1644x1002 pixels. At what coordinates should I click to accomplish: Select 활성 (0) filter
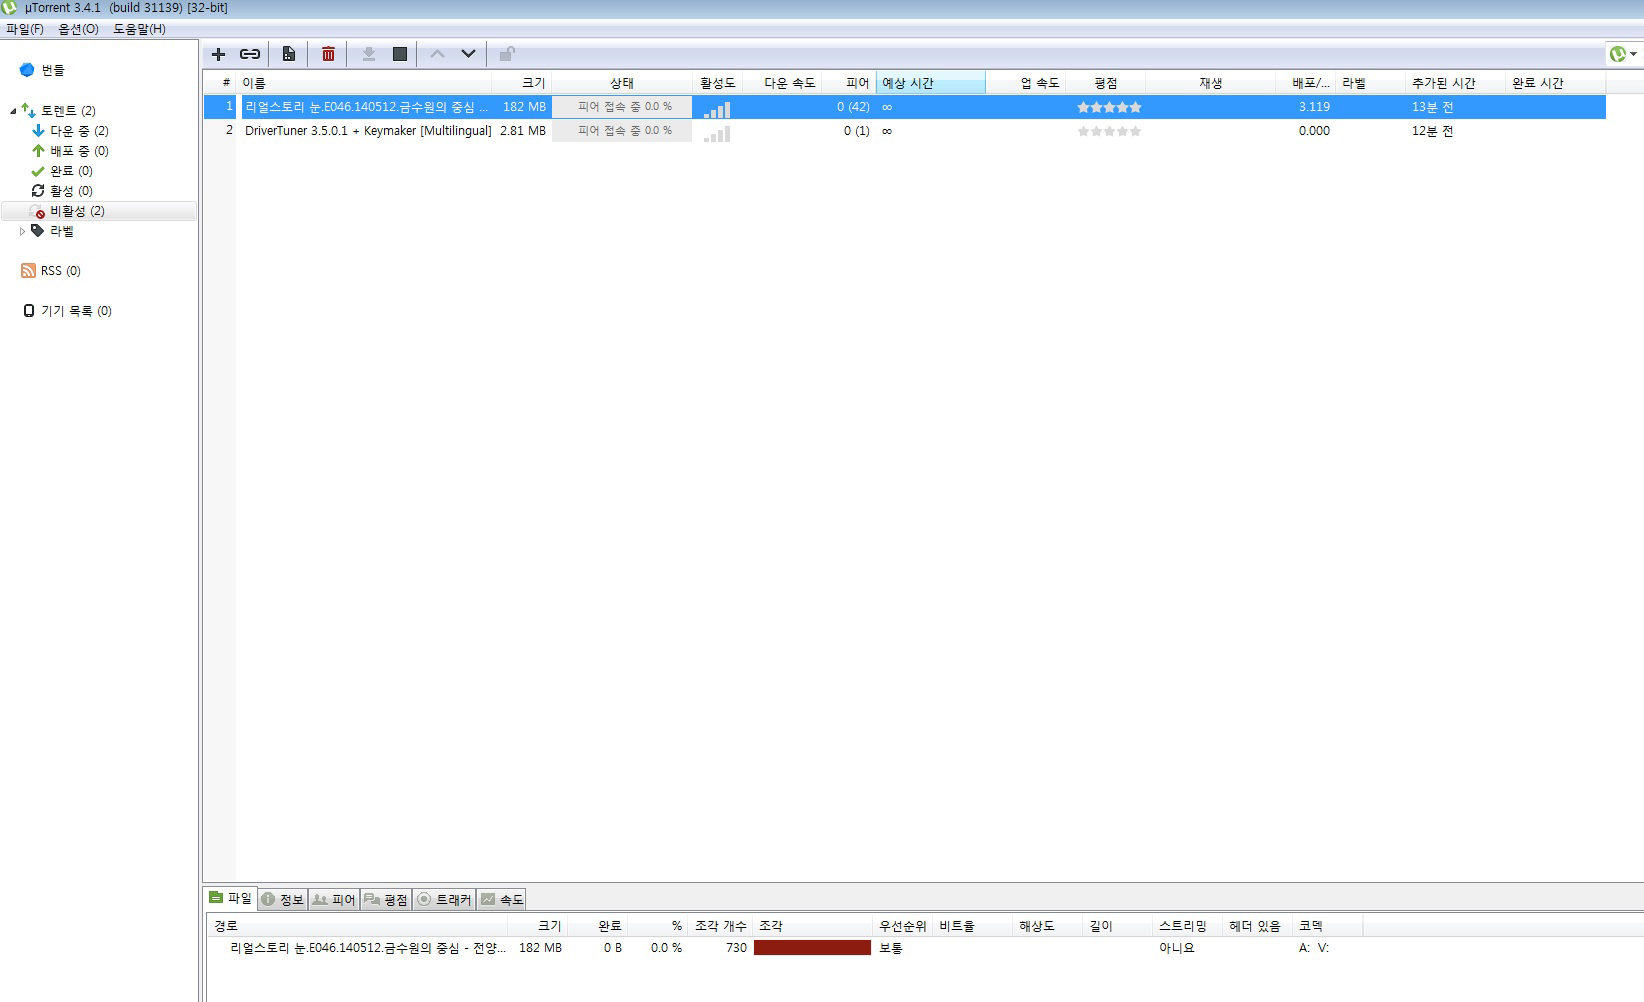click(x=71, y=191)
